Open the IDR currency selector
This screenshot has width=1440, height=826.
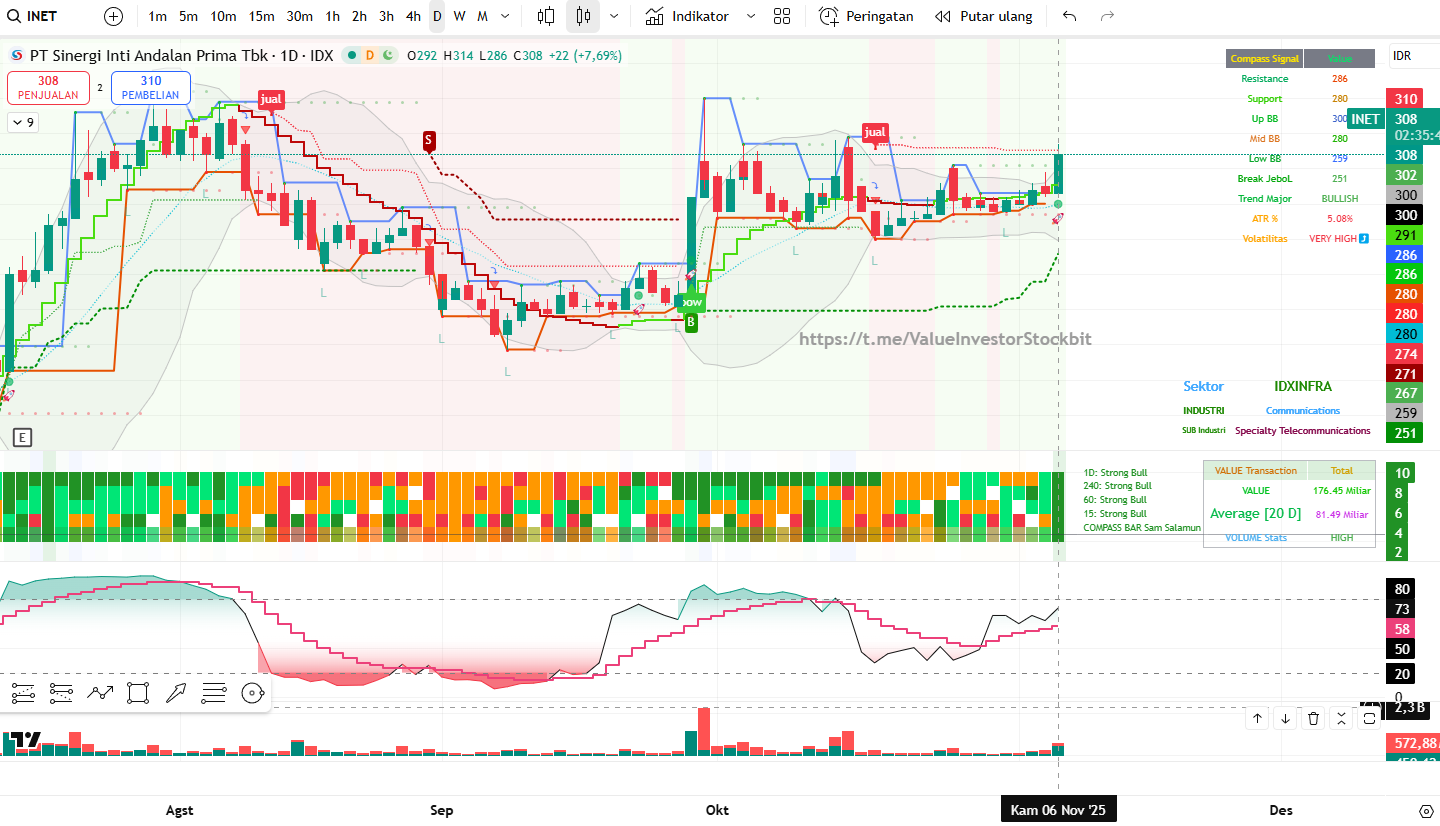click(x=1402, y=56)
